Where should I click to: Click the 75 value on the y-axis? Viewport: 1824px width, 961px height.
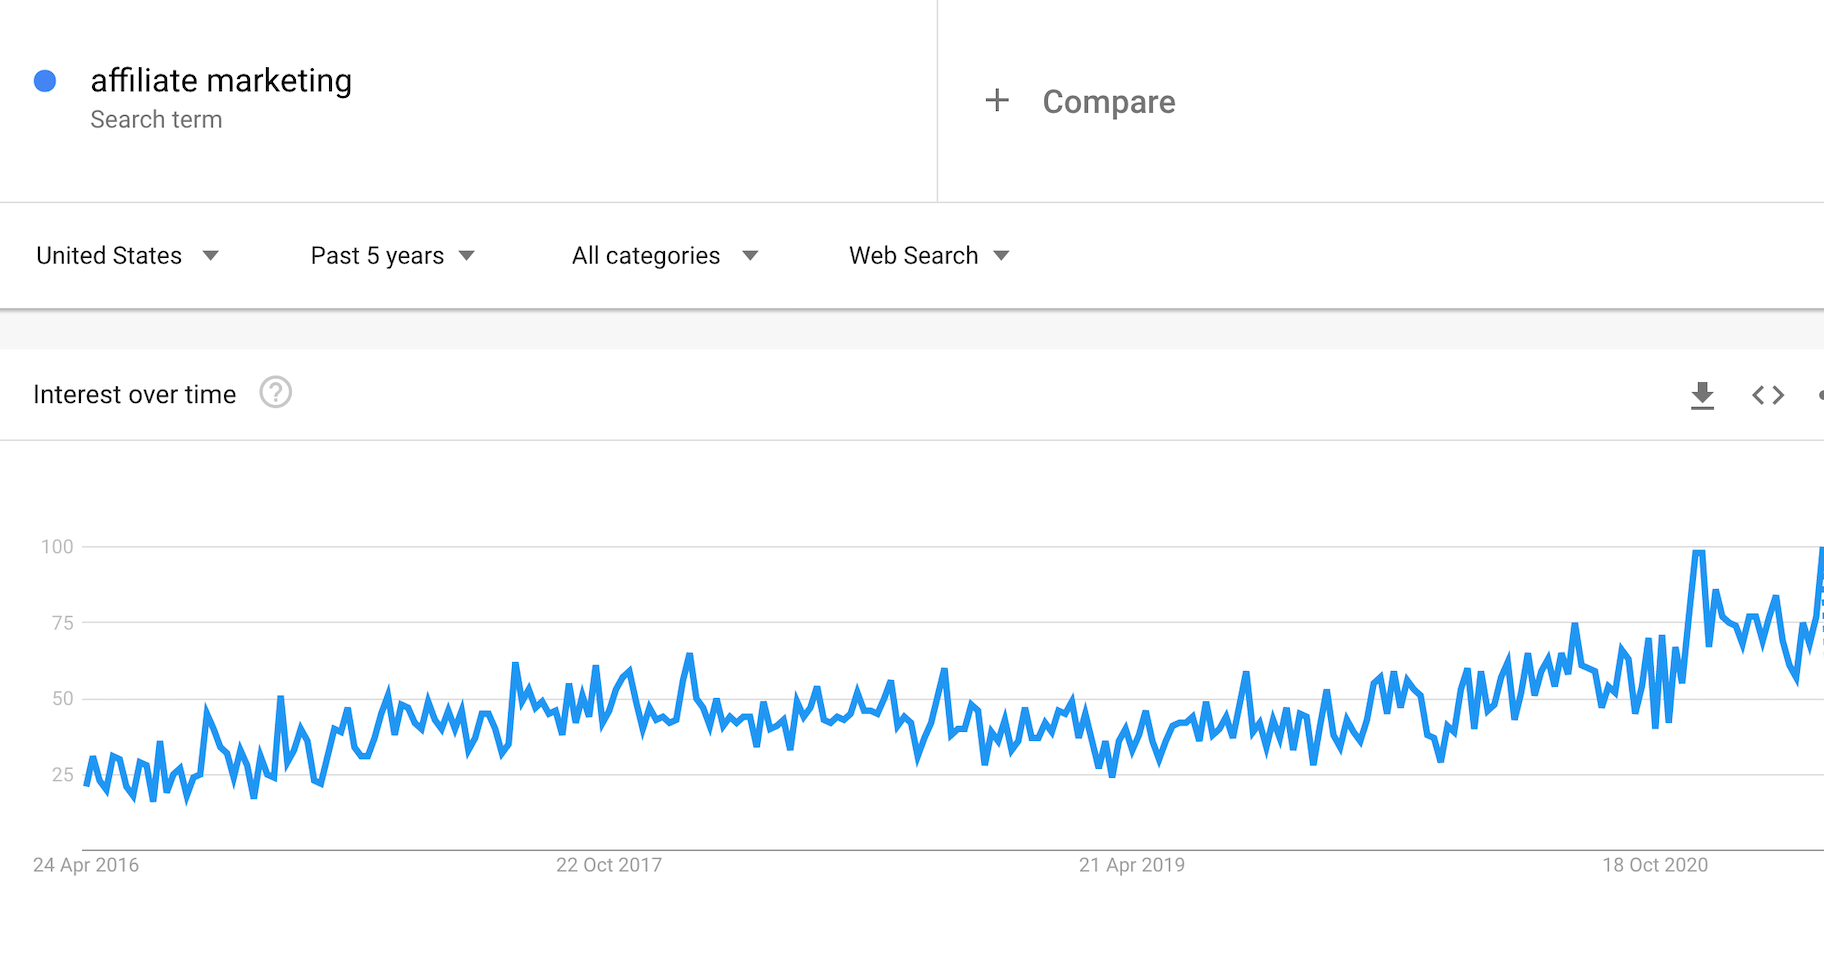62,623
